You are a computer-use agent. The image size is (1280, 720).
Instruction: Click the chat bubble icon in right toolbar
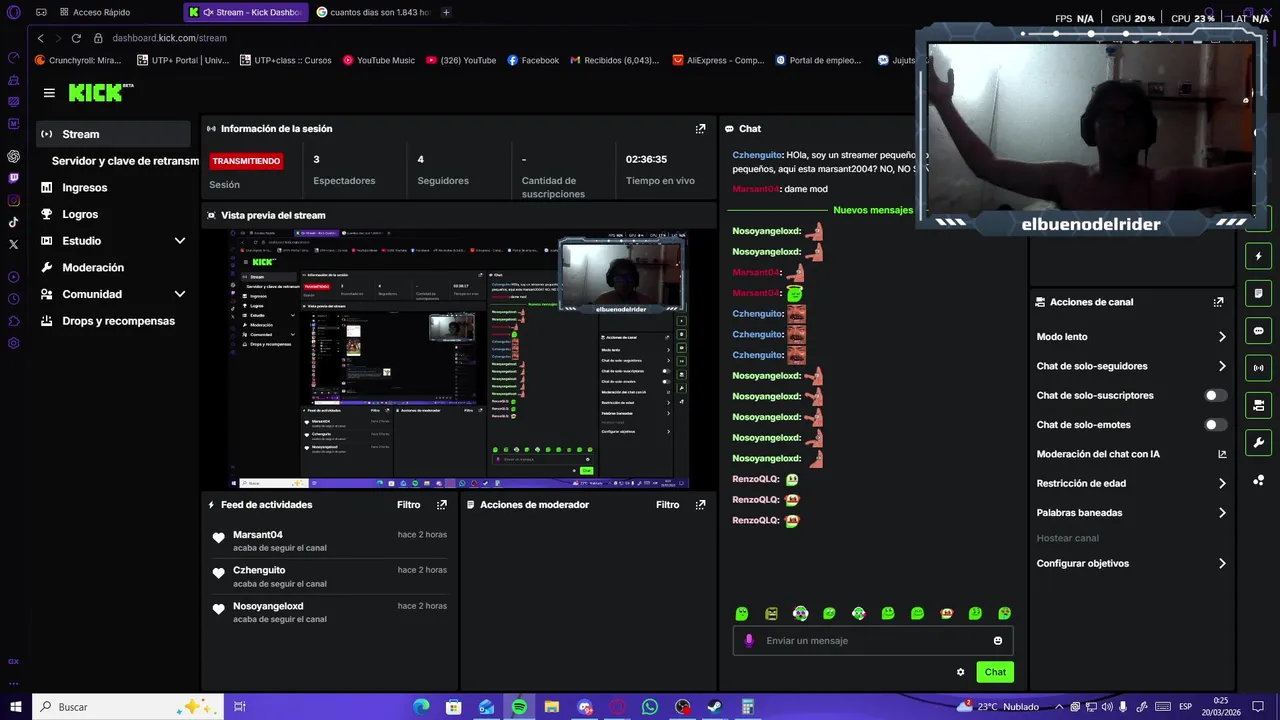click(x=1258, y=331)
